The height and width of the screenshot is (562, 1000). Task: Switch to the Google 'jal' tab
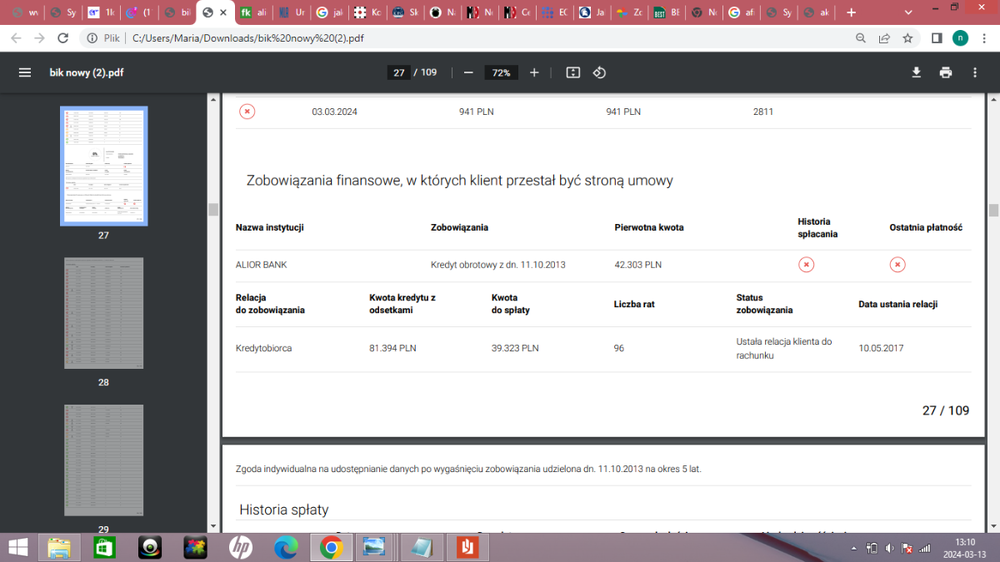click(x=330, y=12)
